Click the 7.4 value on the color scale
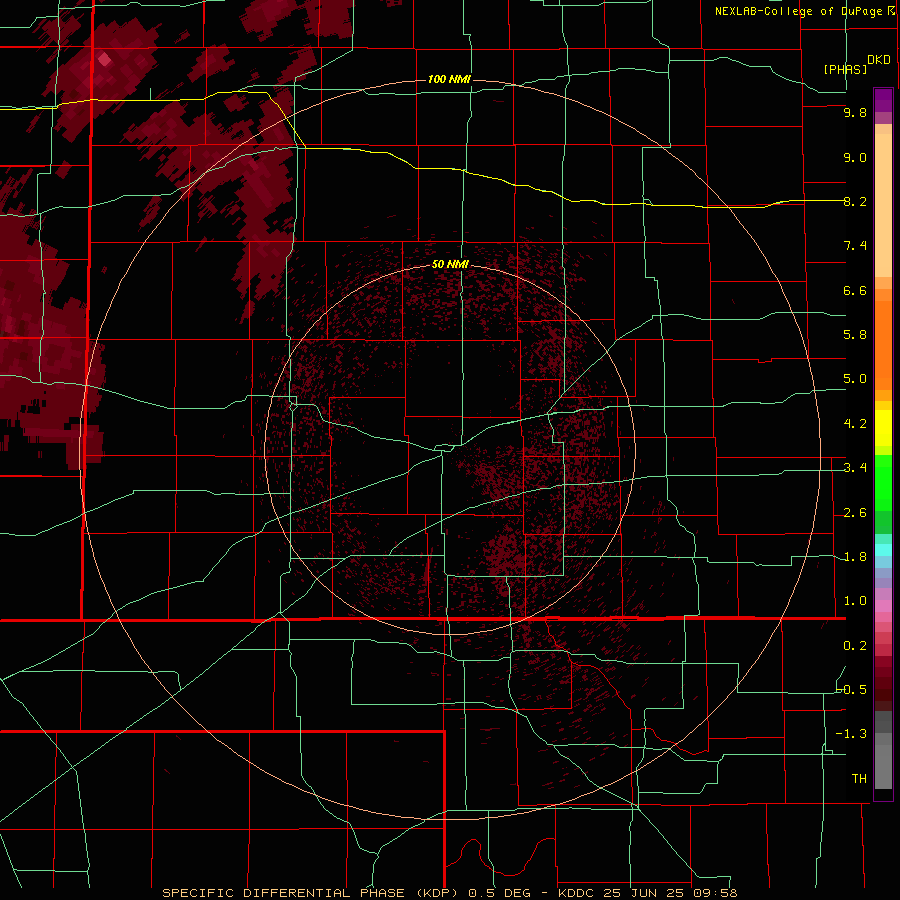This screenshot has width=900, height=900. (x=855, y=246)
